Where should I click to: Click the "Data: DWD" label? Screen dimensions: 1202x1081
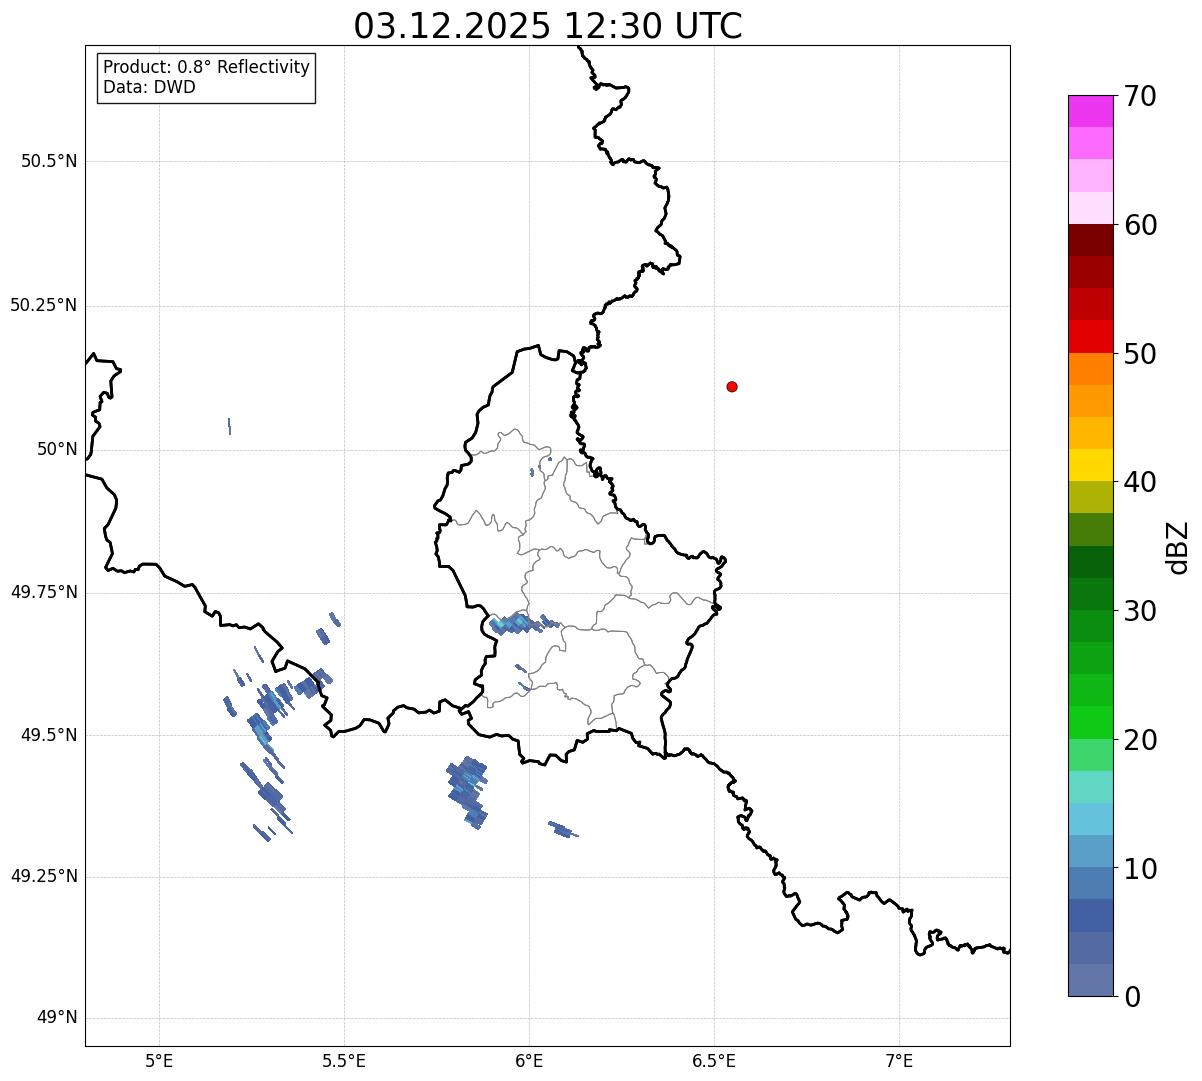pos(149,87)
